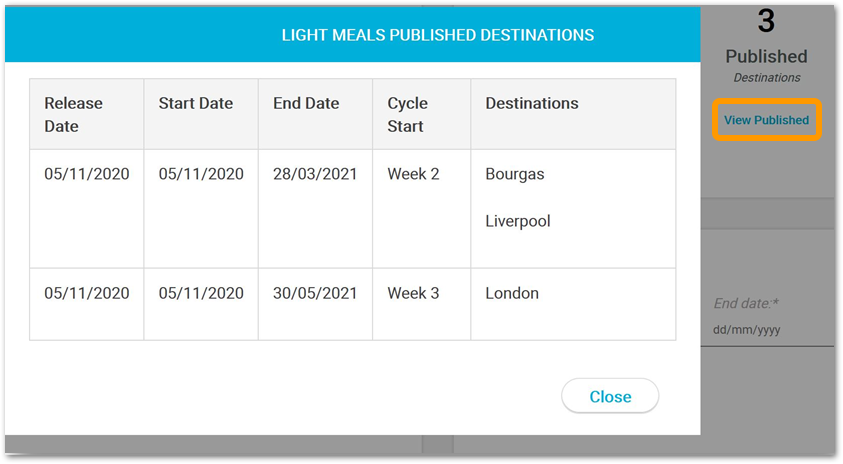Select the Release Date cell in the Bourgas row
Screen dimensions: 843x464
[x=87, y=209]
